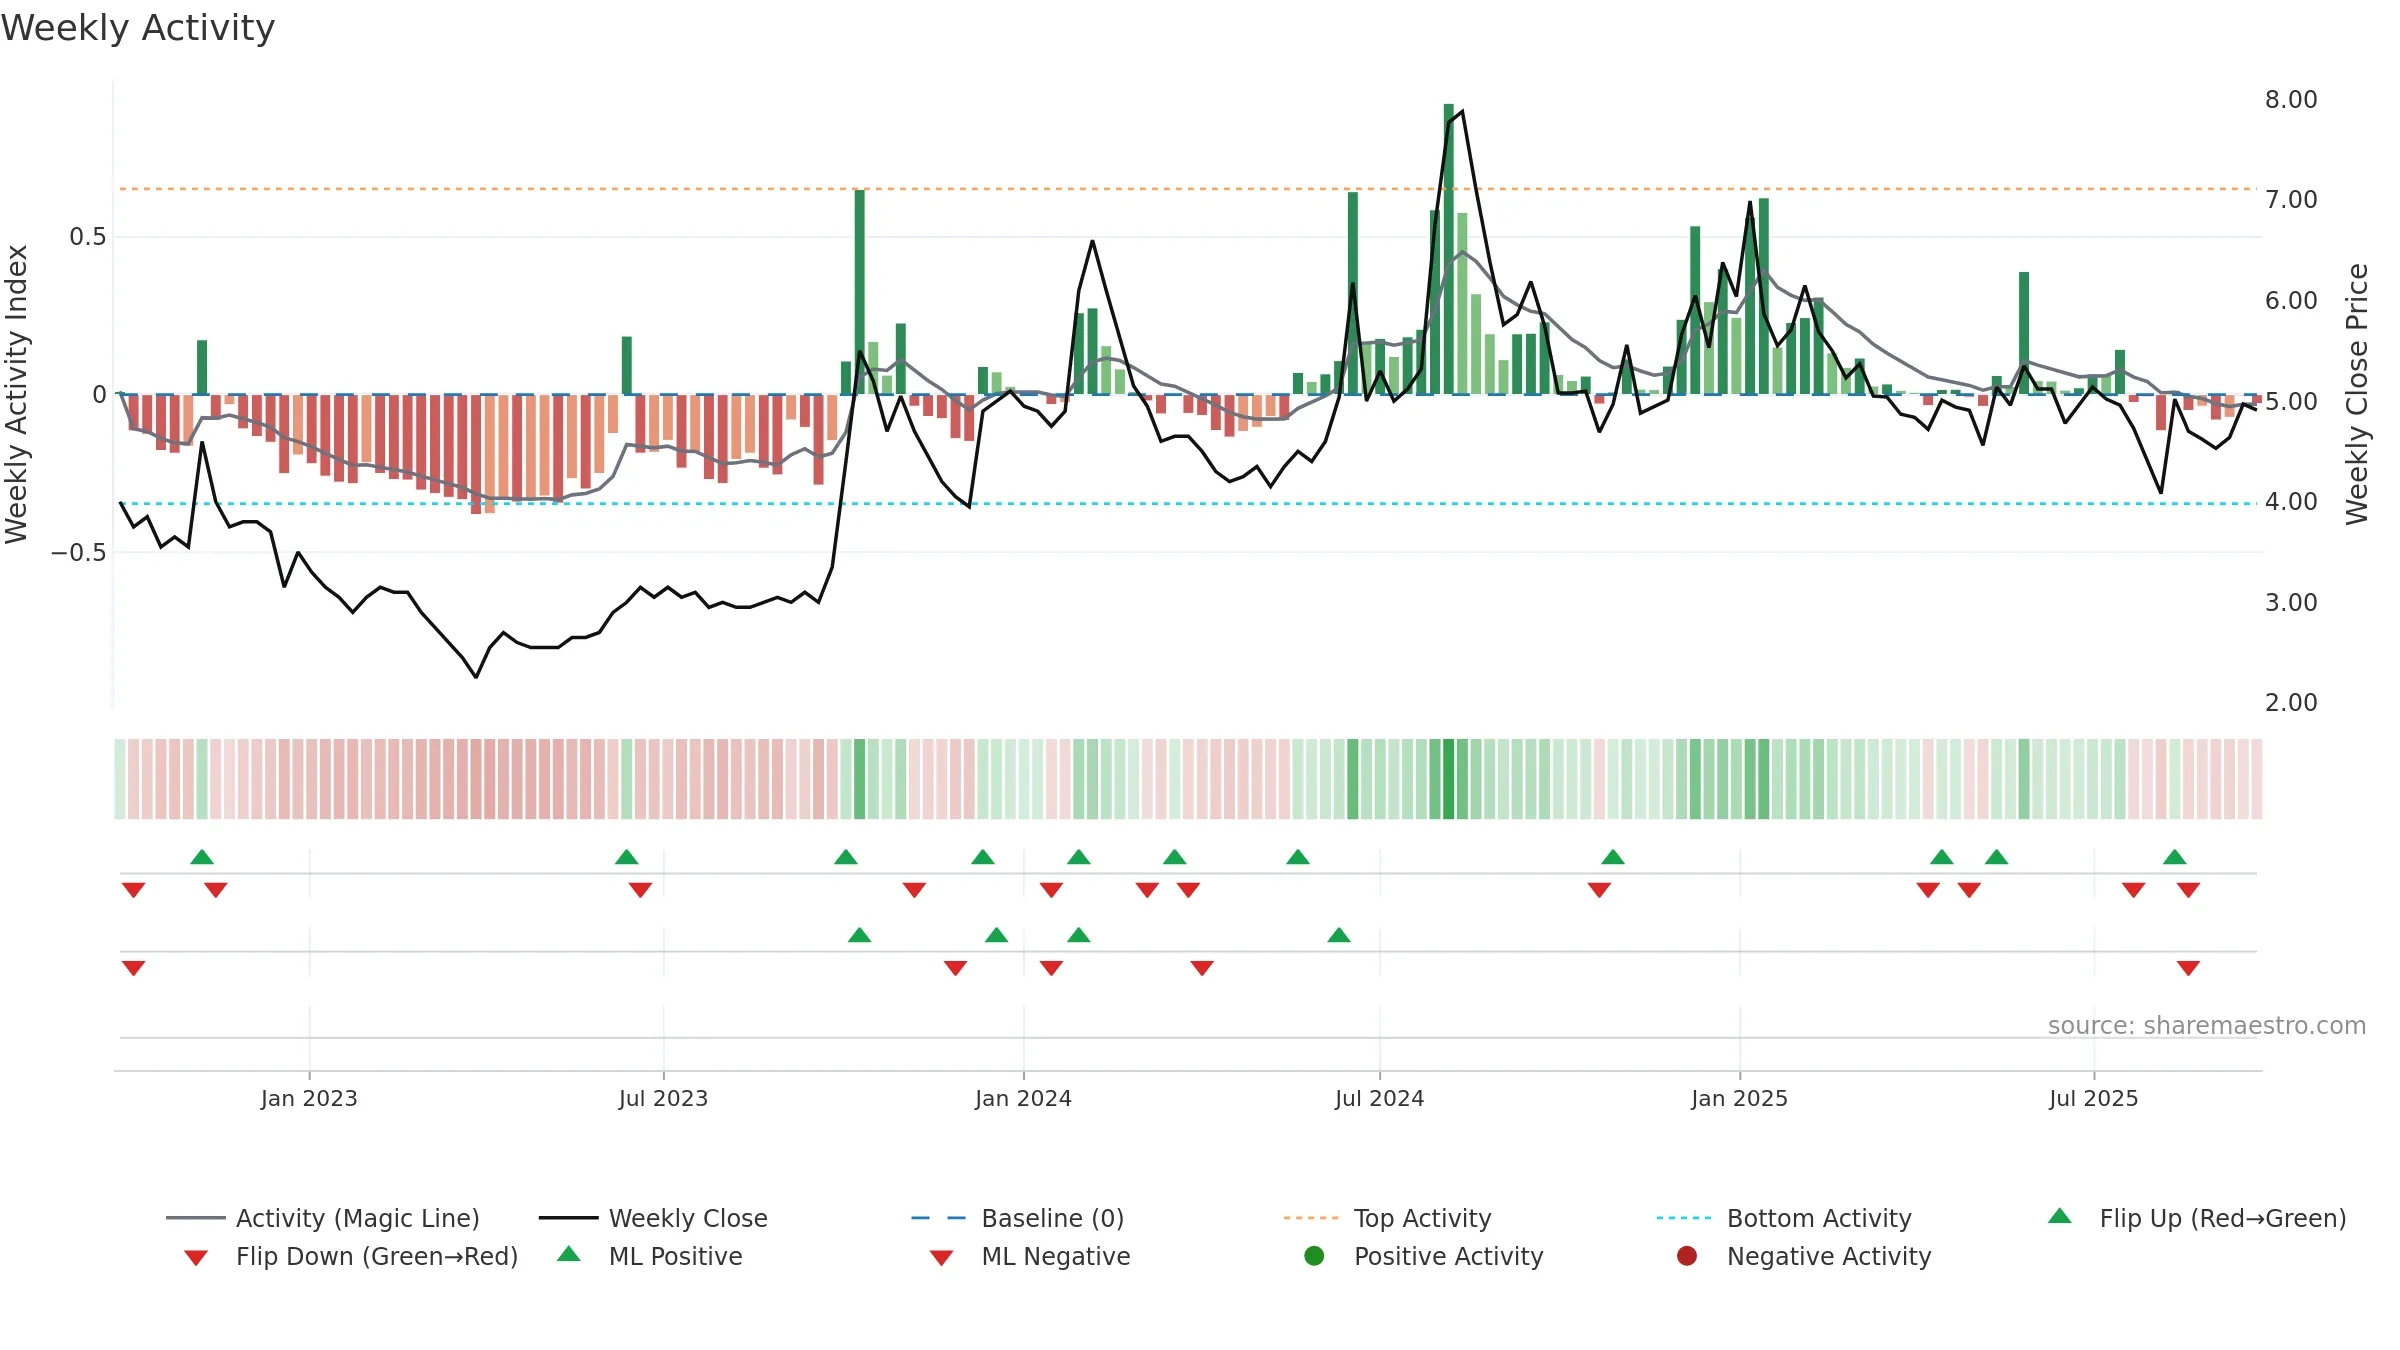Click the Jul 2025 x-axis label
The height and width of the screenshot is (1350, 2400).
pos(2093,1098)
